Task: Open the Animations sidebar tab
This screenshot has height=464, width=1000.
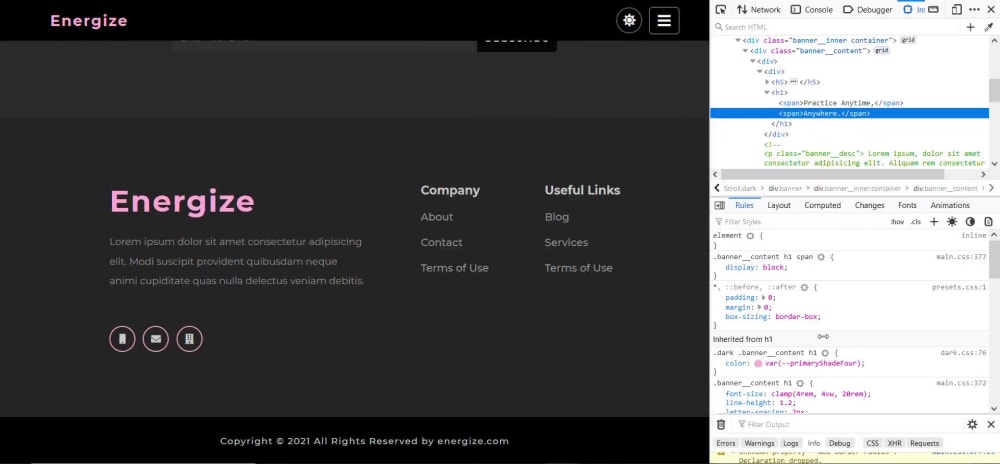Action: pyautogui.click(x=950, y=205)
